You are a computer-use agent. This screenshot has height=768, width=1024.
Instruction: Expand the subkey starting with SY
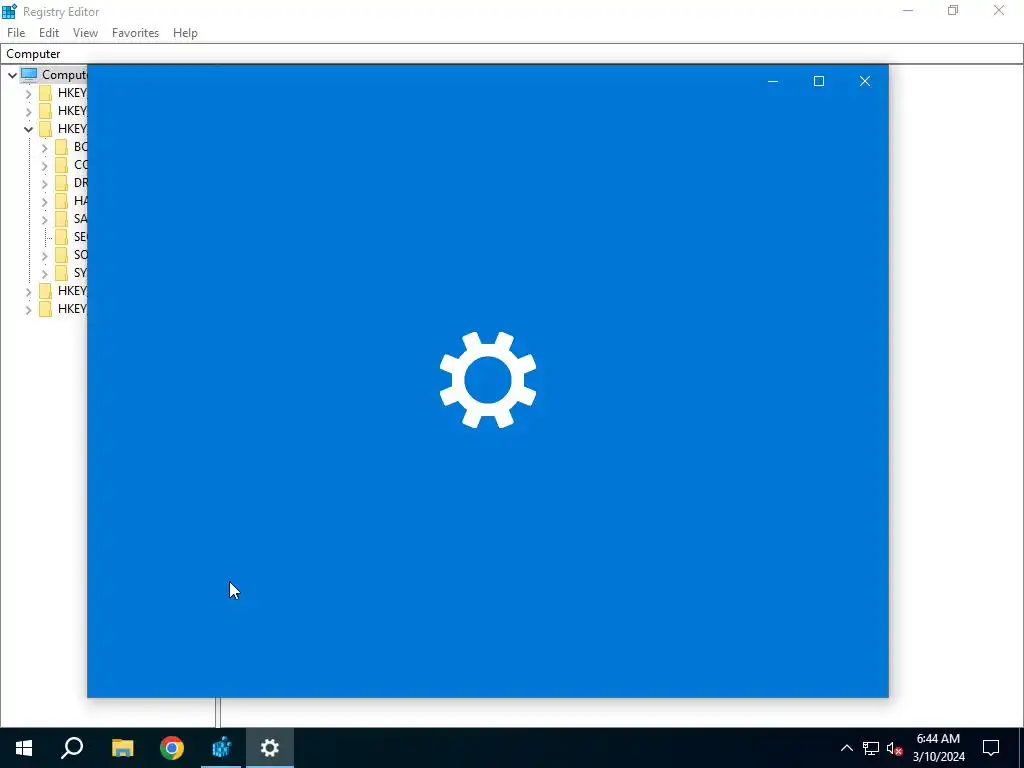point(44,274)
